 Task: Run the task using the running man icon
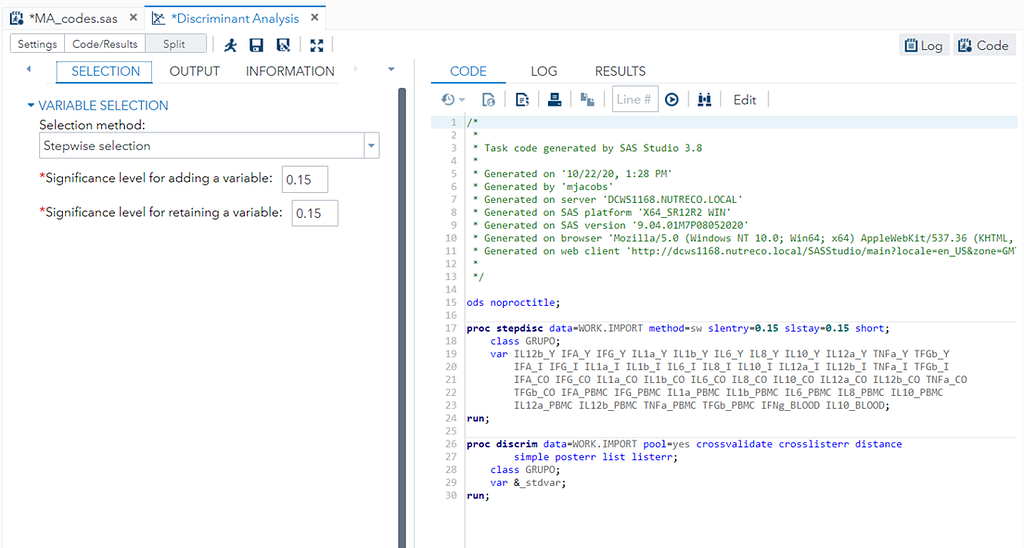[x=231, y=45]
